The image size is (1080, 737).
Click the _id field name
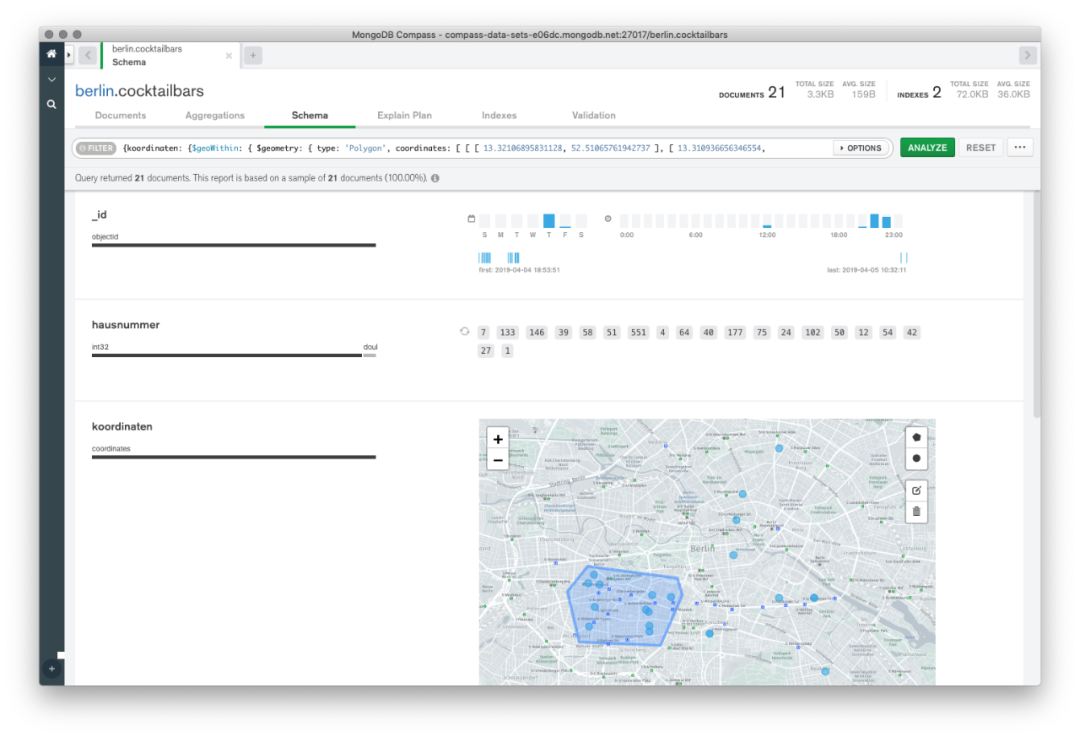pos(99,215)
